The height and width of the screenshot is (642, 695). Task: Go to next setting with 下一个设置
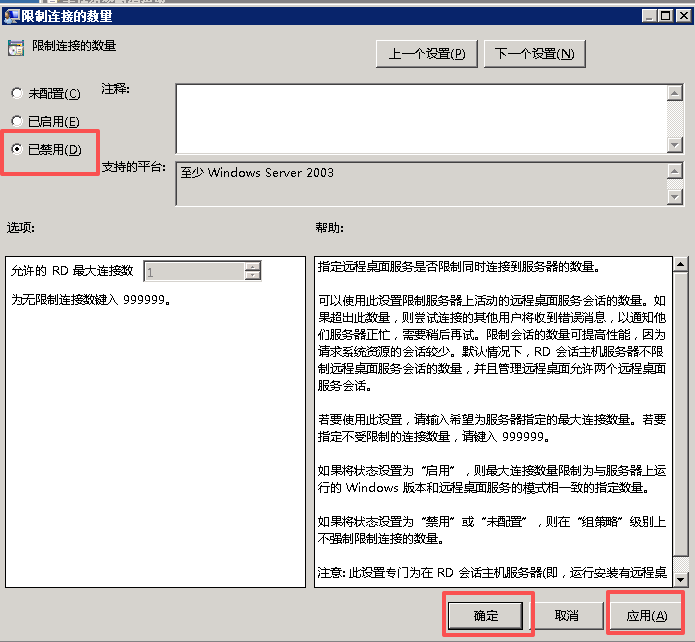point(534,54)
